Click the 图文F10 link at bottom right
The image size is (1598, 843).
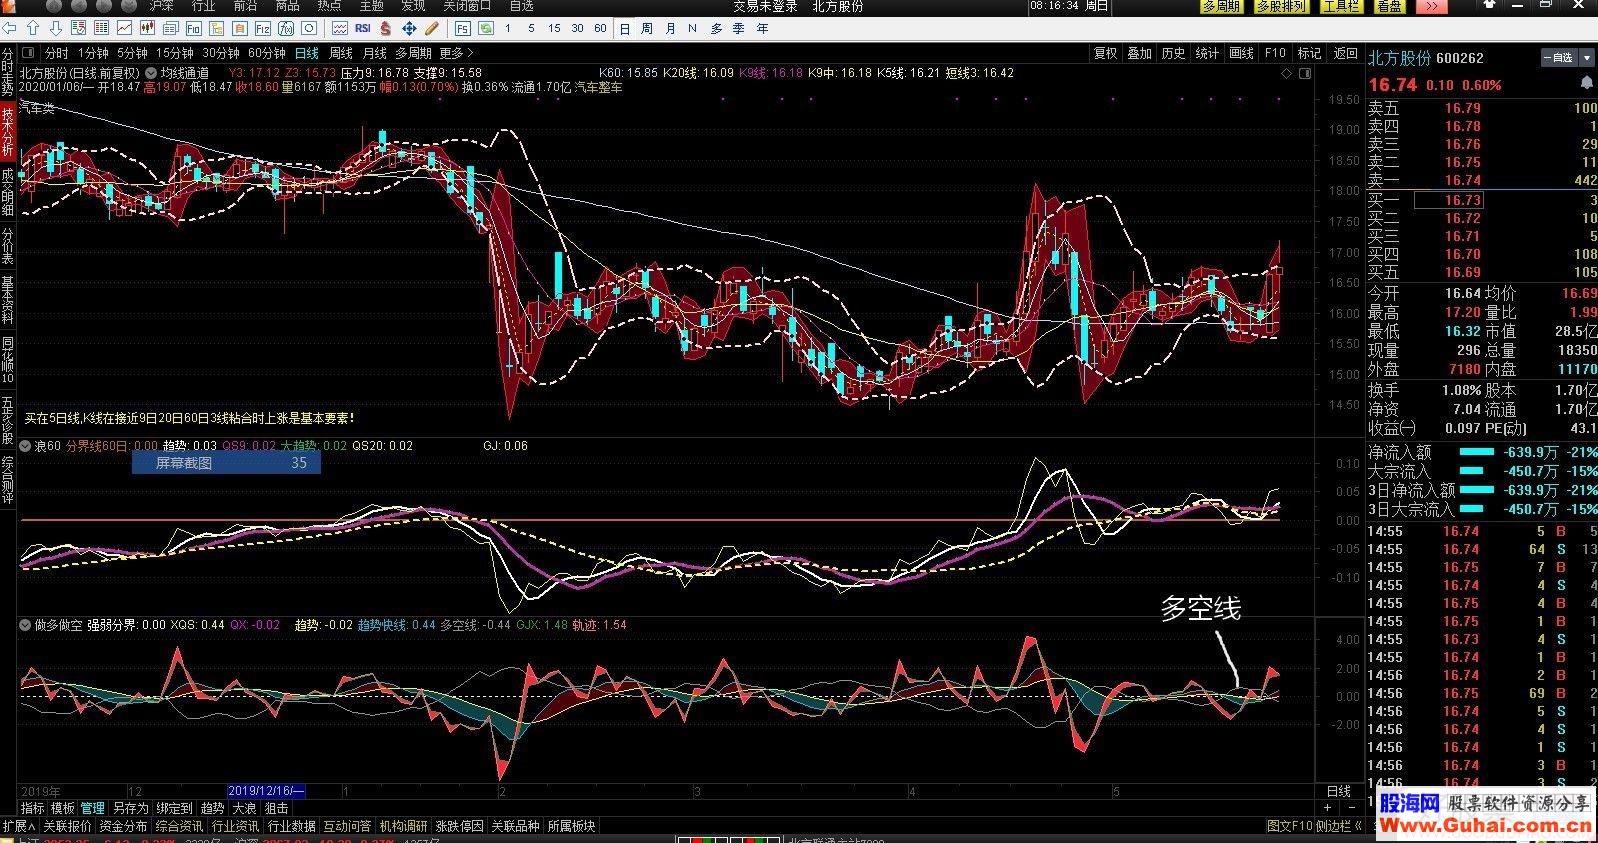[x=1288, y=826]
